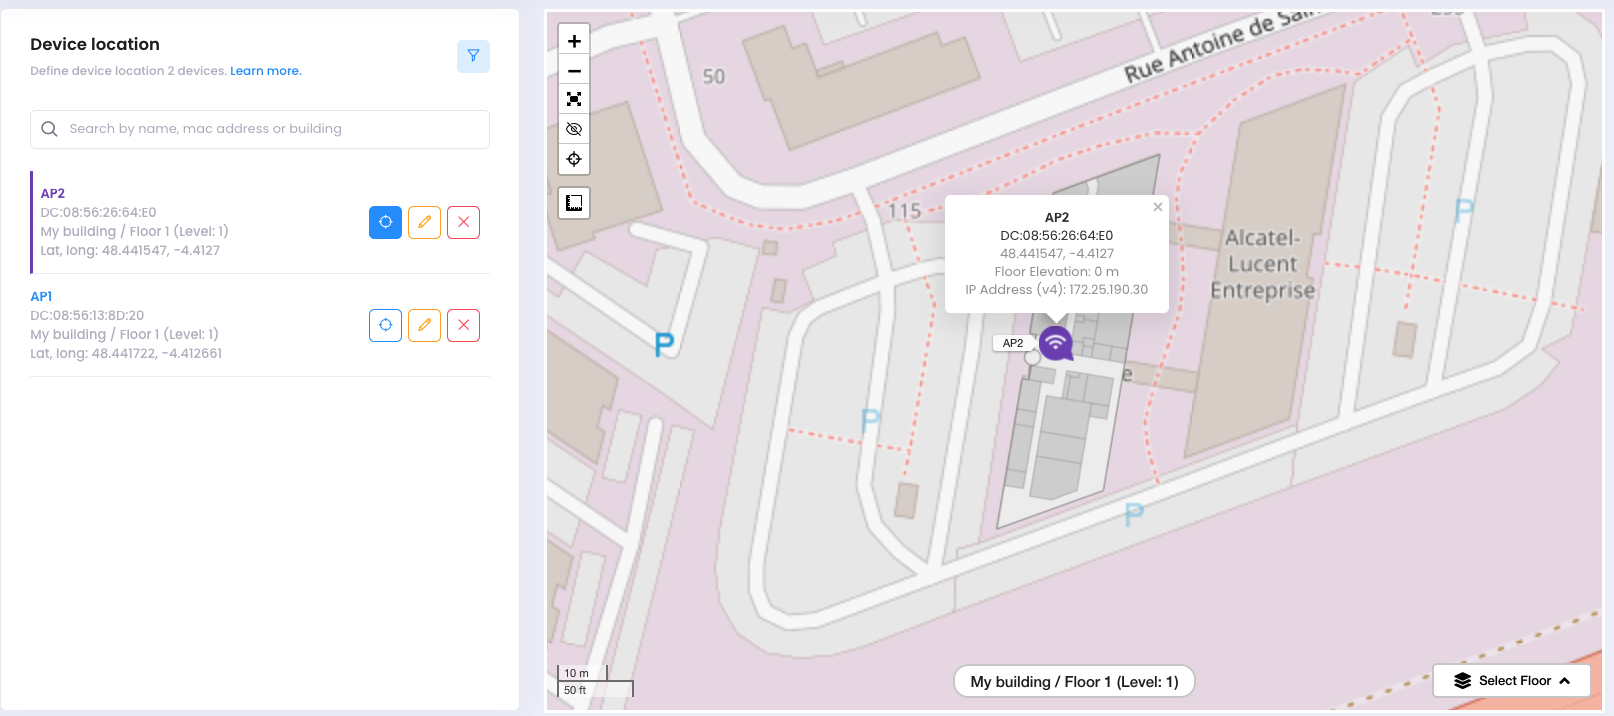Open the Learn more link
This screenshot has width=1614, height=716.
pyautogui.click(x=265, y=71)
